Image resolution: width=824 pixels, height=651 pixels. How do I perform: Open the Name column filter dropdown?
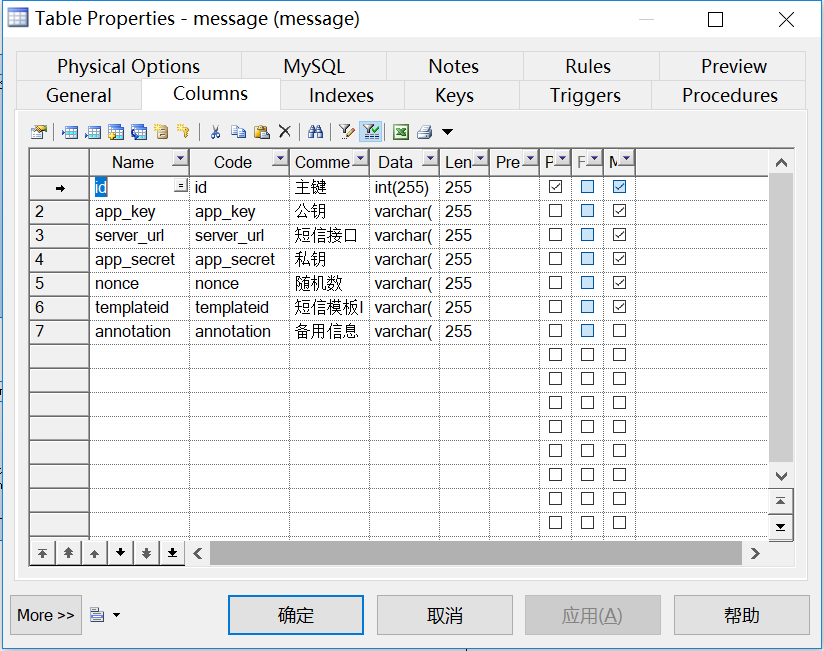(x=178, y=161)
